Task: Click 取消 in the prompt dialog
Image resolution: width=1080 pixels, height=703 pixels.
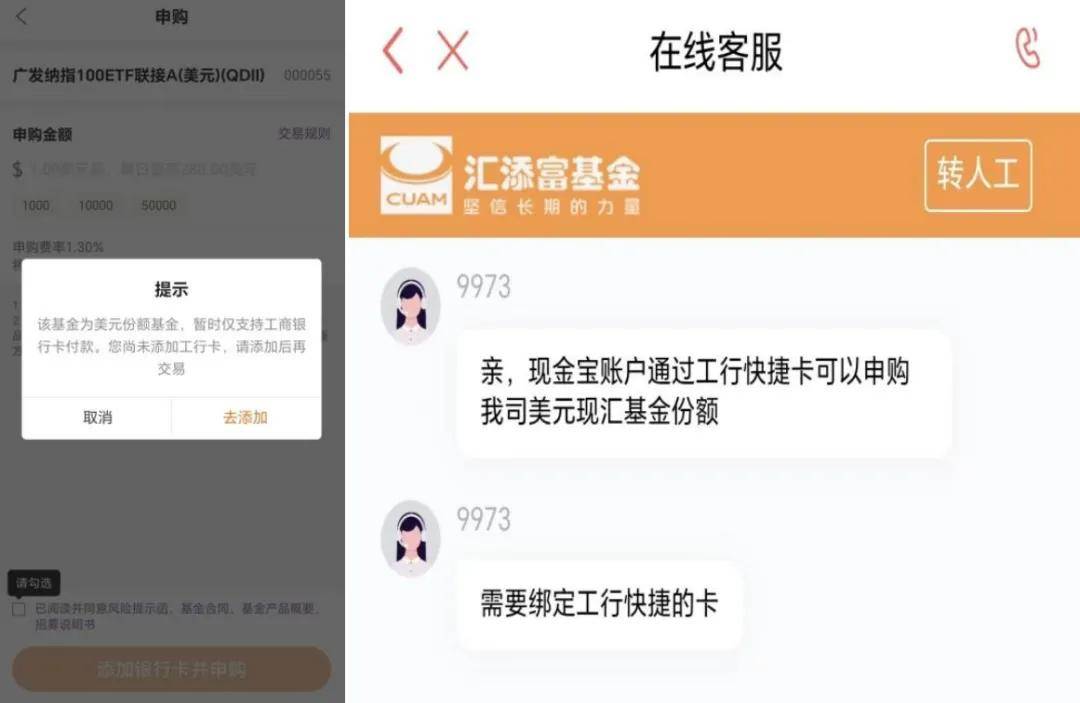Action: click(97, 417)
